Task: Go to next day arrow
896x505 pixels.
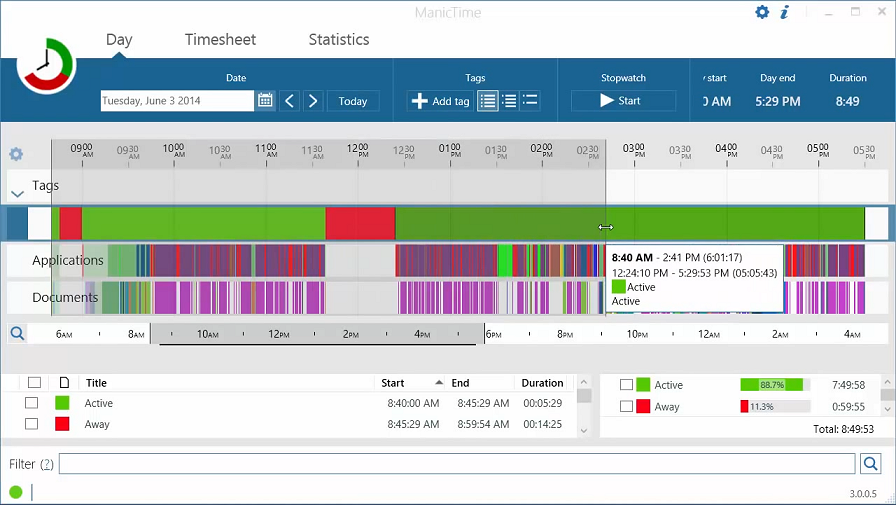Action: click(313, 101)
